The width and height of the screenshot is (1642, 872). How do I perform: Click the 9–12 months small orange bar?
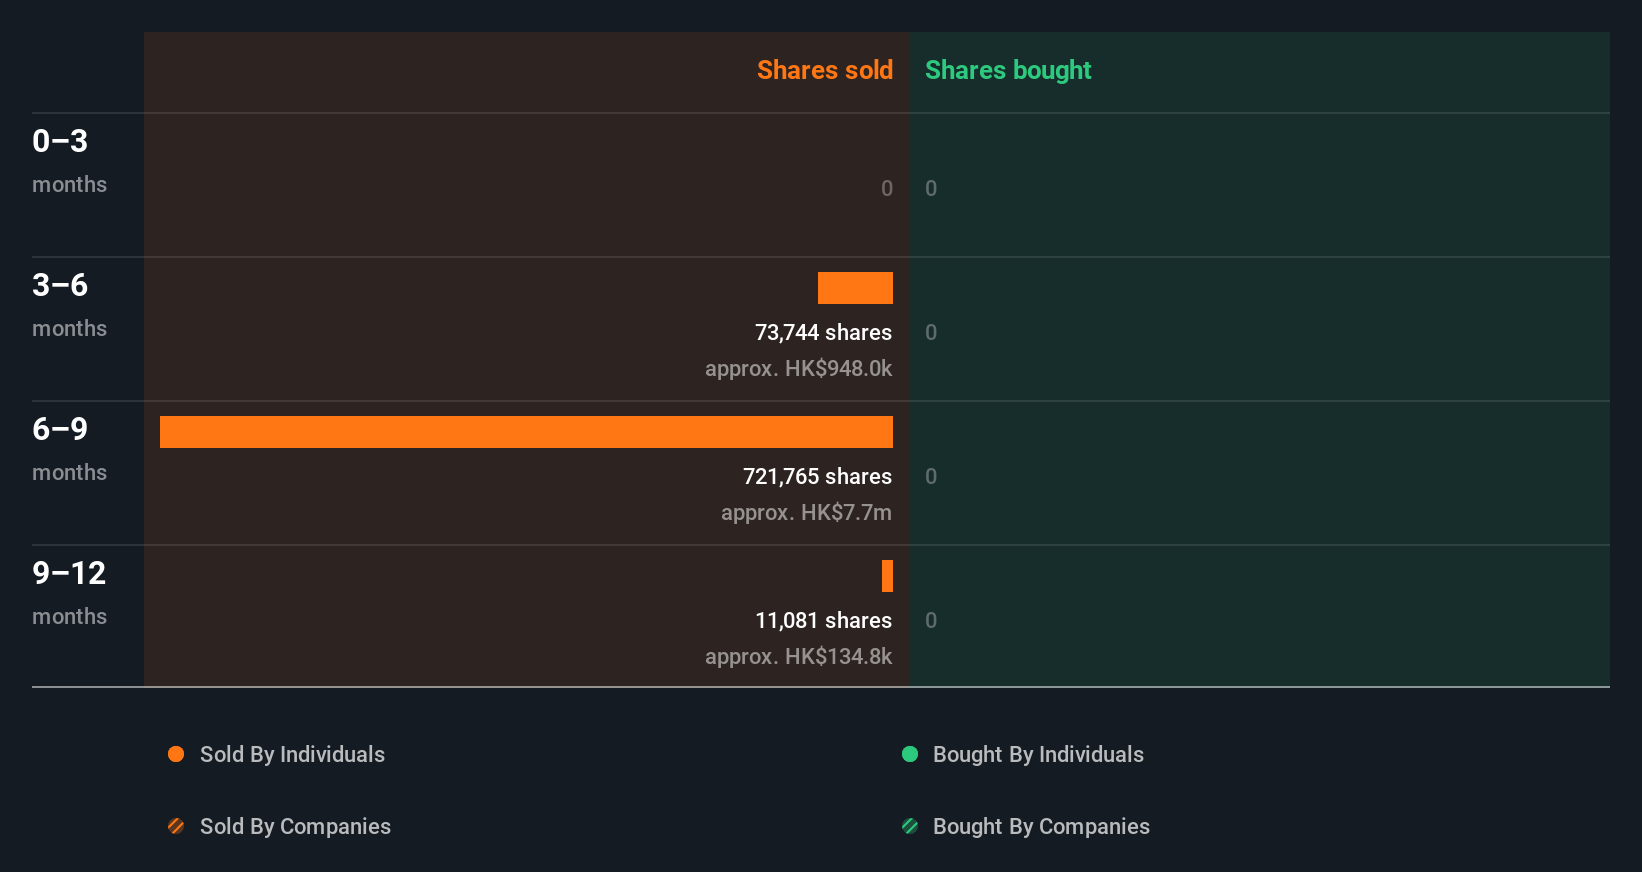tap(887, 576)
